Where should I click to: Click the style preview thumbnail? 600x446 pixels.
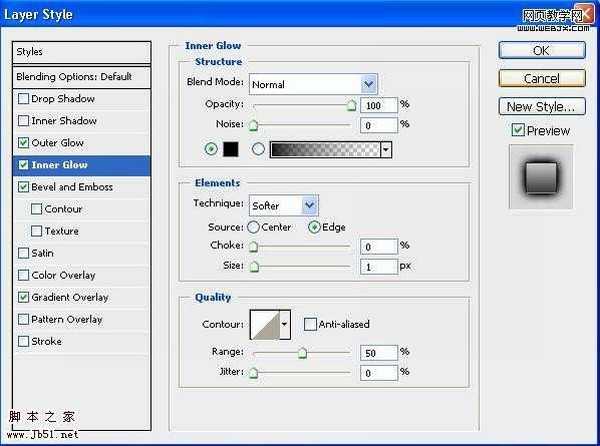point(540,176)
